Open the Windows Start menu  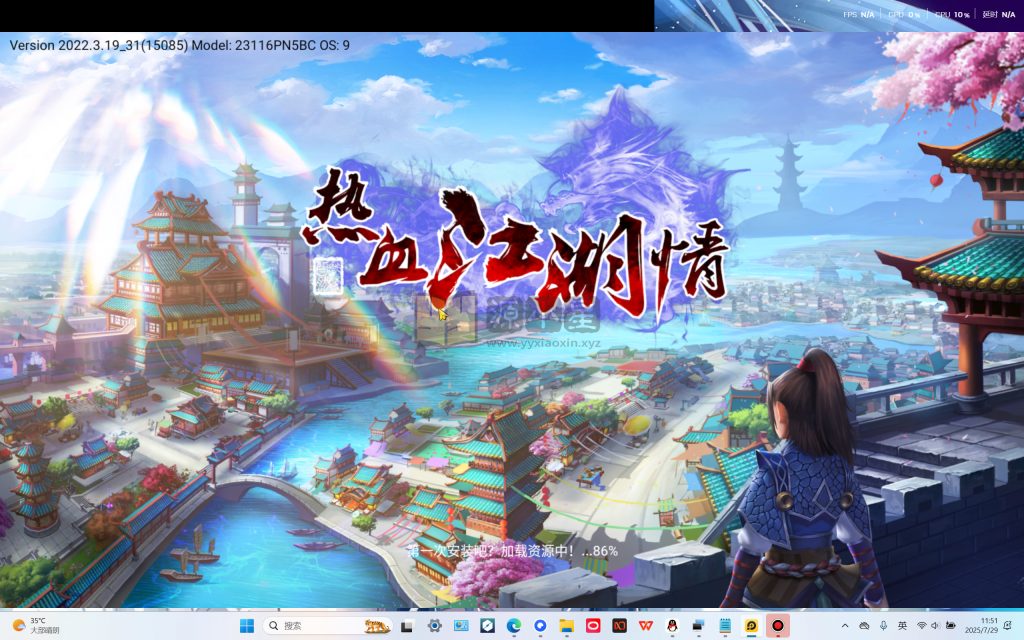point(248,625)
